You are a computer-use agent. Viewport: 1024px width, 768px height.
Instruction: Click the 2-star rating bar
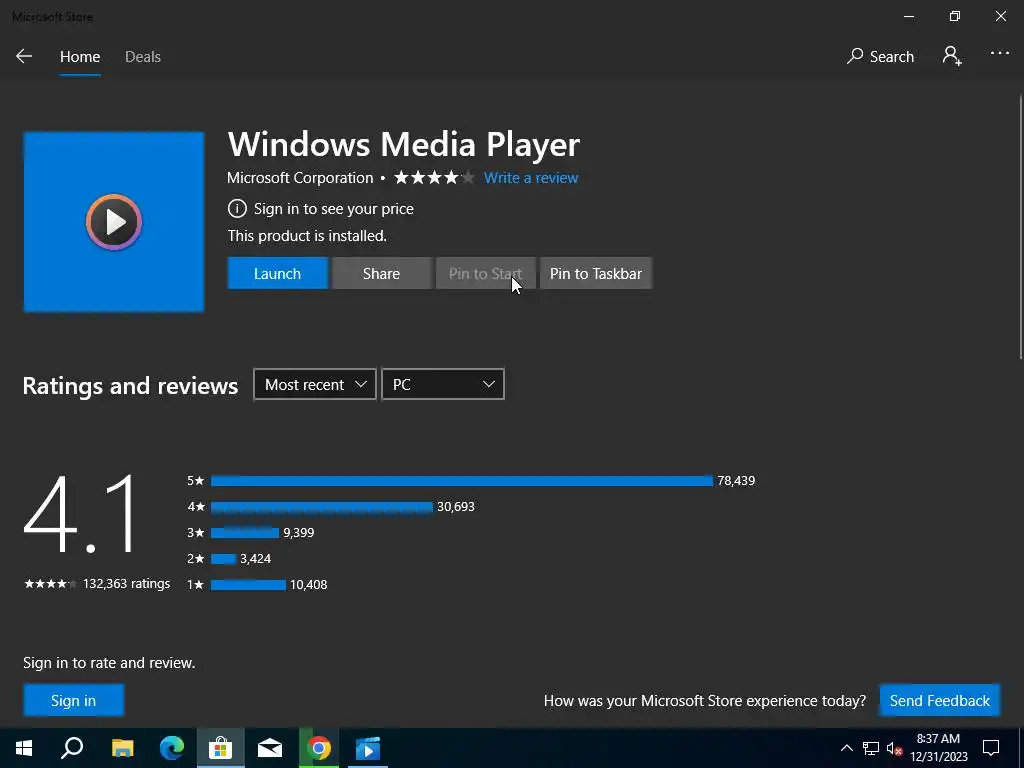(223, 559)
